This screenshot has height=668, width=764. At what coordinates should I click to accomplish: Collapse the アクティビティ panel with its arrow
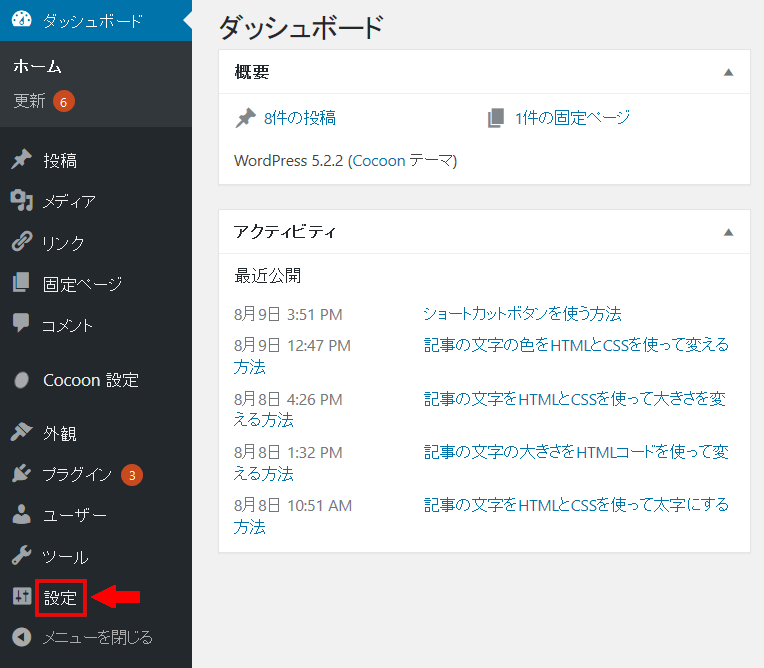(728, 232)
